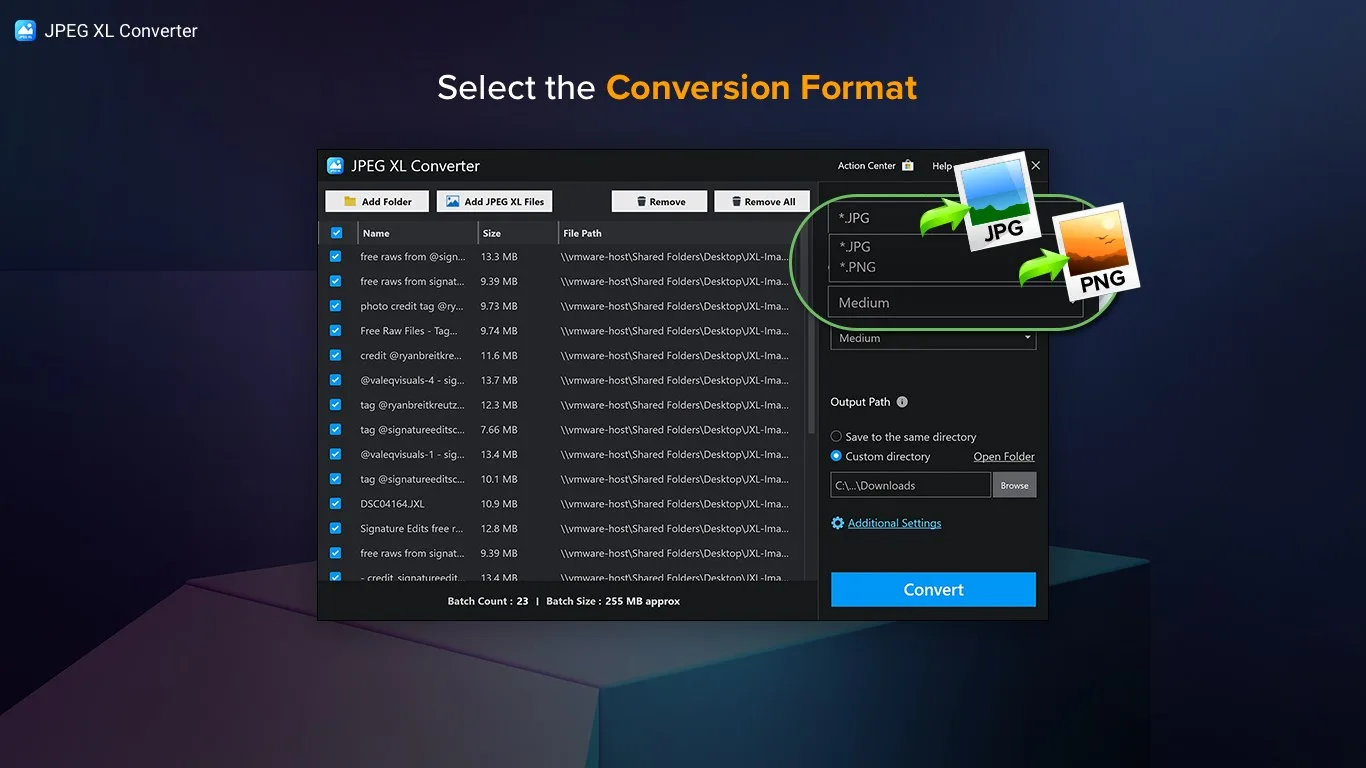The image size is (1366, 768).
Task: Click the 7.66 MB size cell
Action: [x=499, y=430]
